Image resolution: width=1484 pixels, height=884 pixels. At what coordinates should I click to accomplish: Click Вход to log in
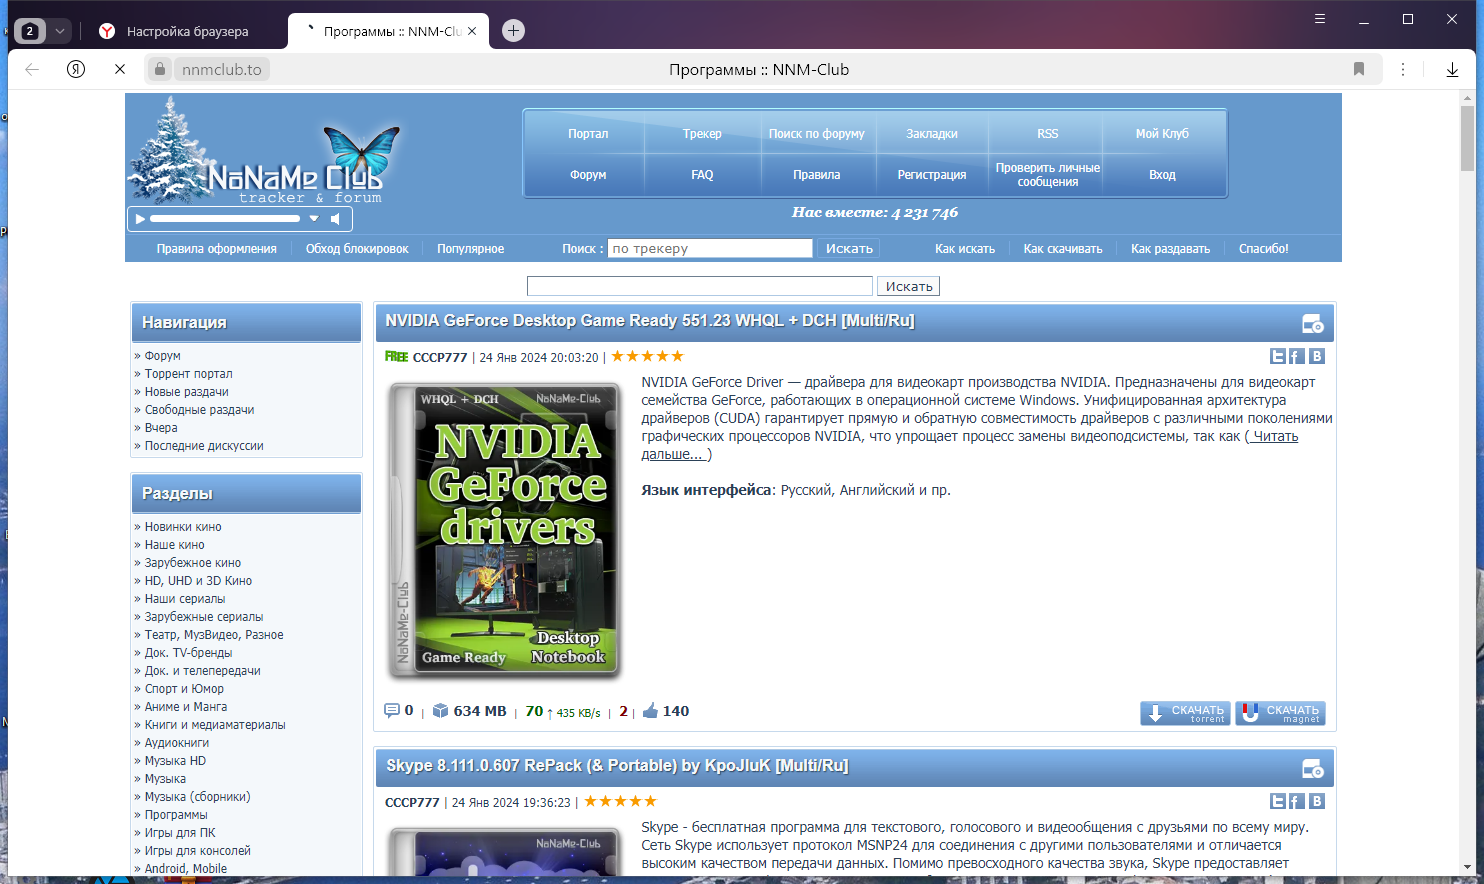pyautogui.click(x=1162, y=174)
